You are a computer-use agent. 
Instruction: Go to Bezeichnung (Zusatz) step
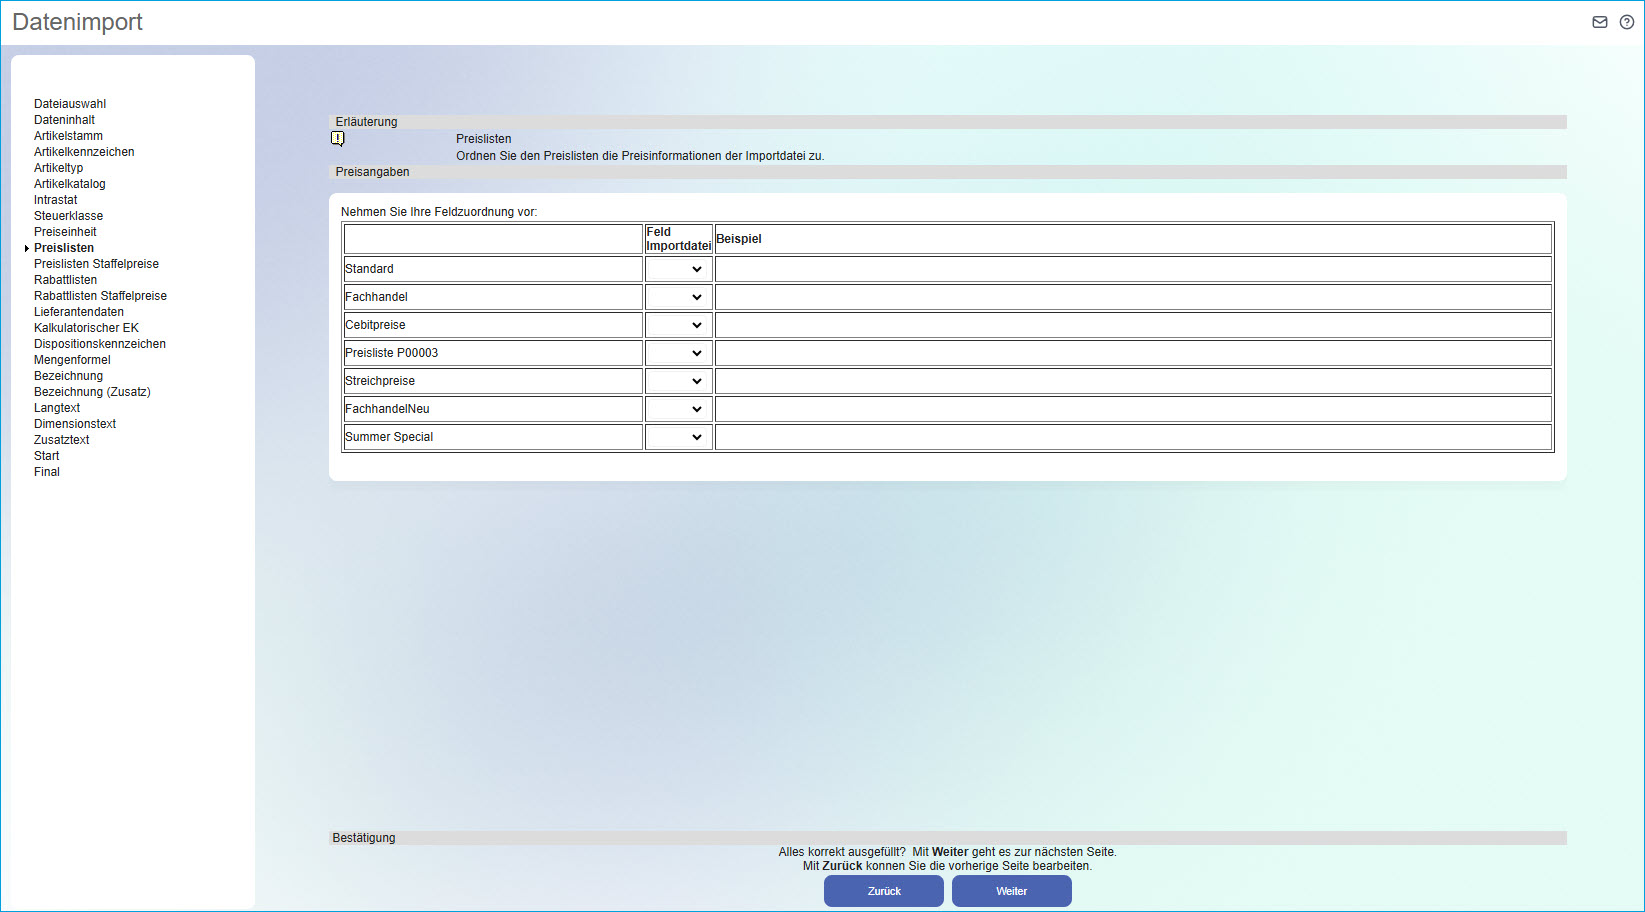pos(92,392)
